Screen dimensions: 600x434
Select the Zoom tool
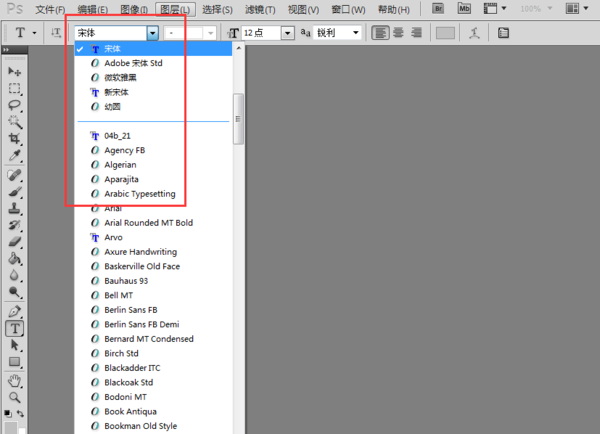pyautogui.click(x=15, y=397)
